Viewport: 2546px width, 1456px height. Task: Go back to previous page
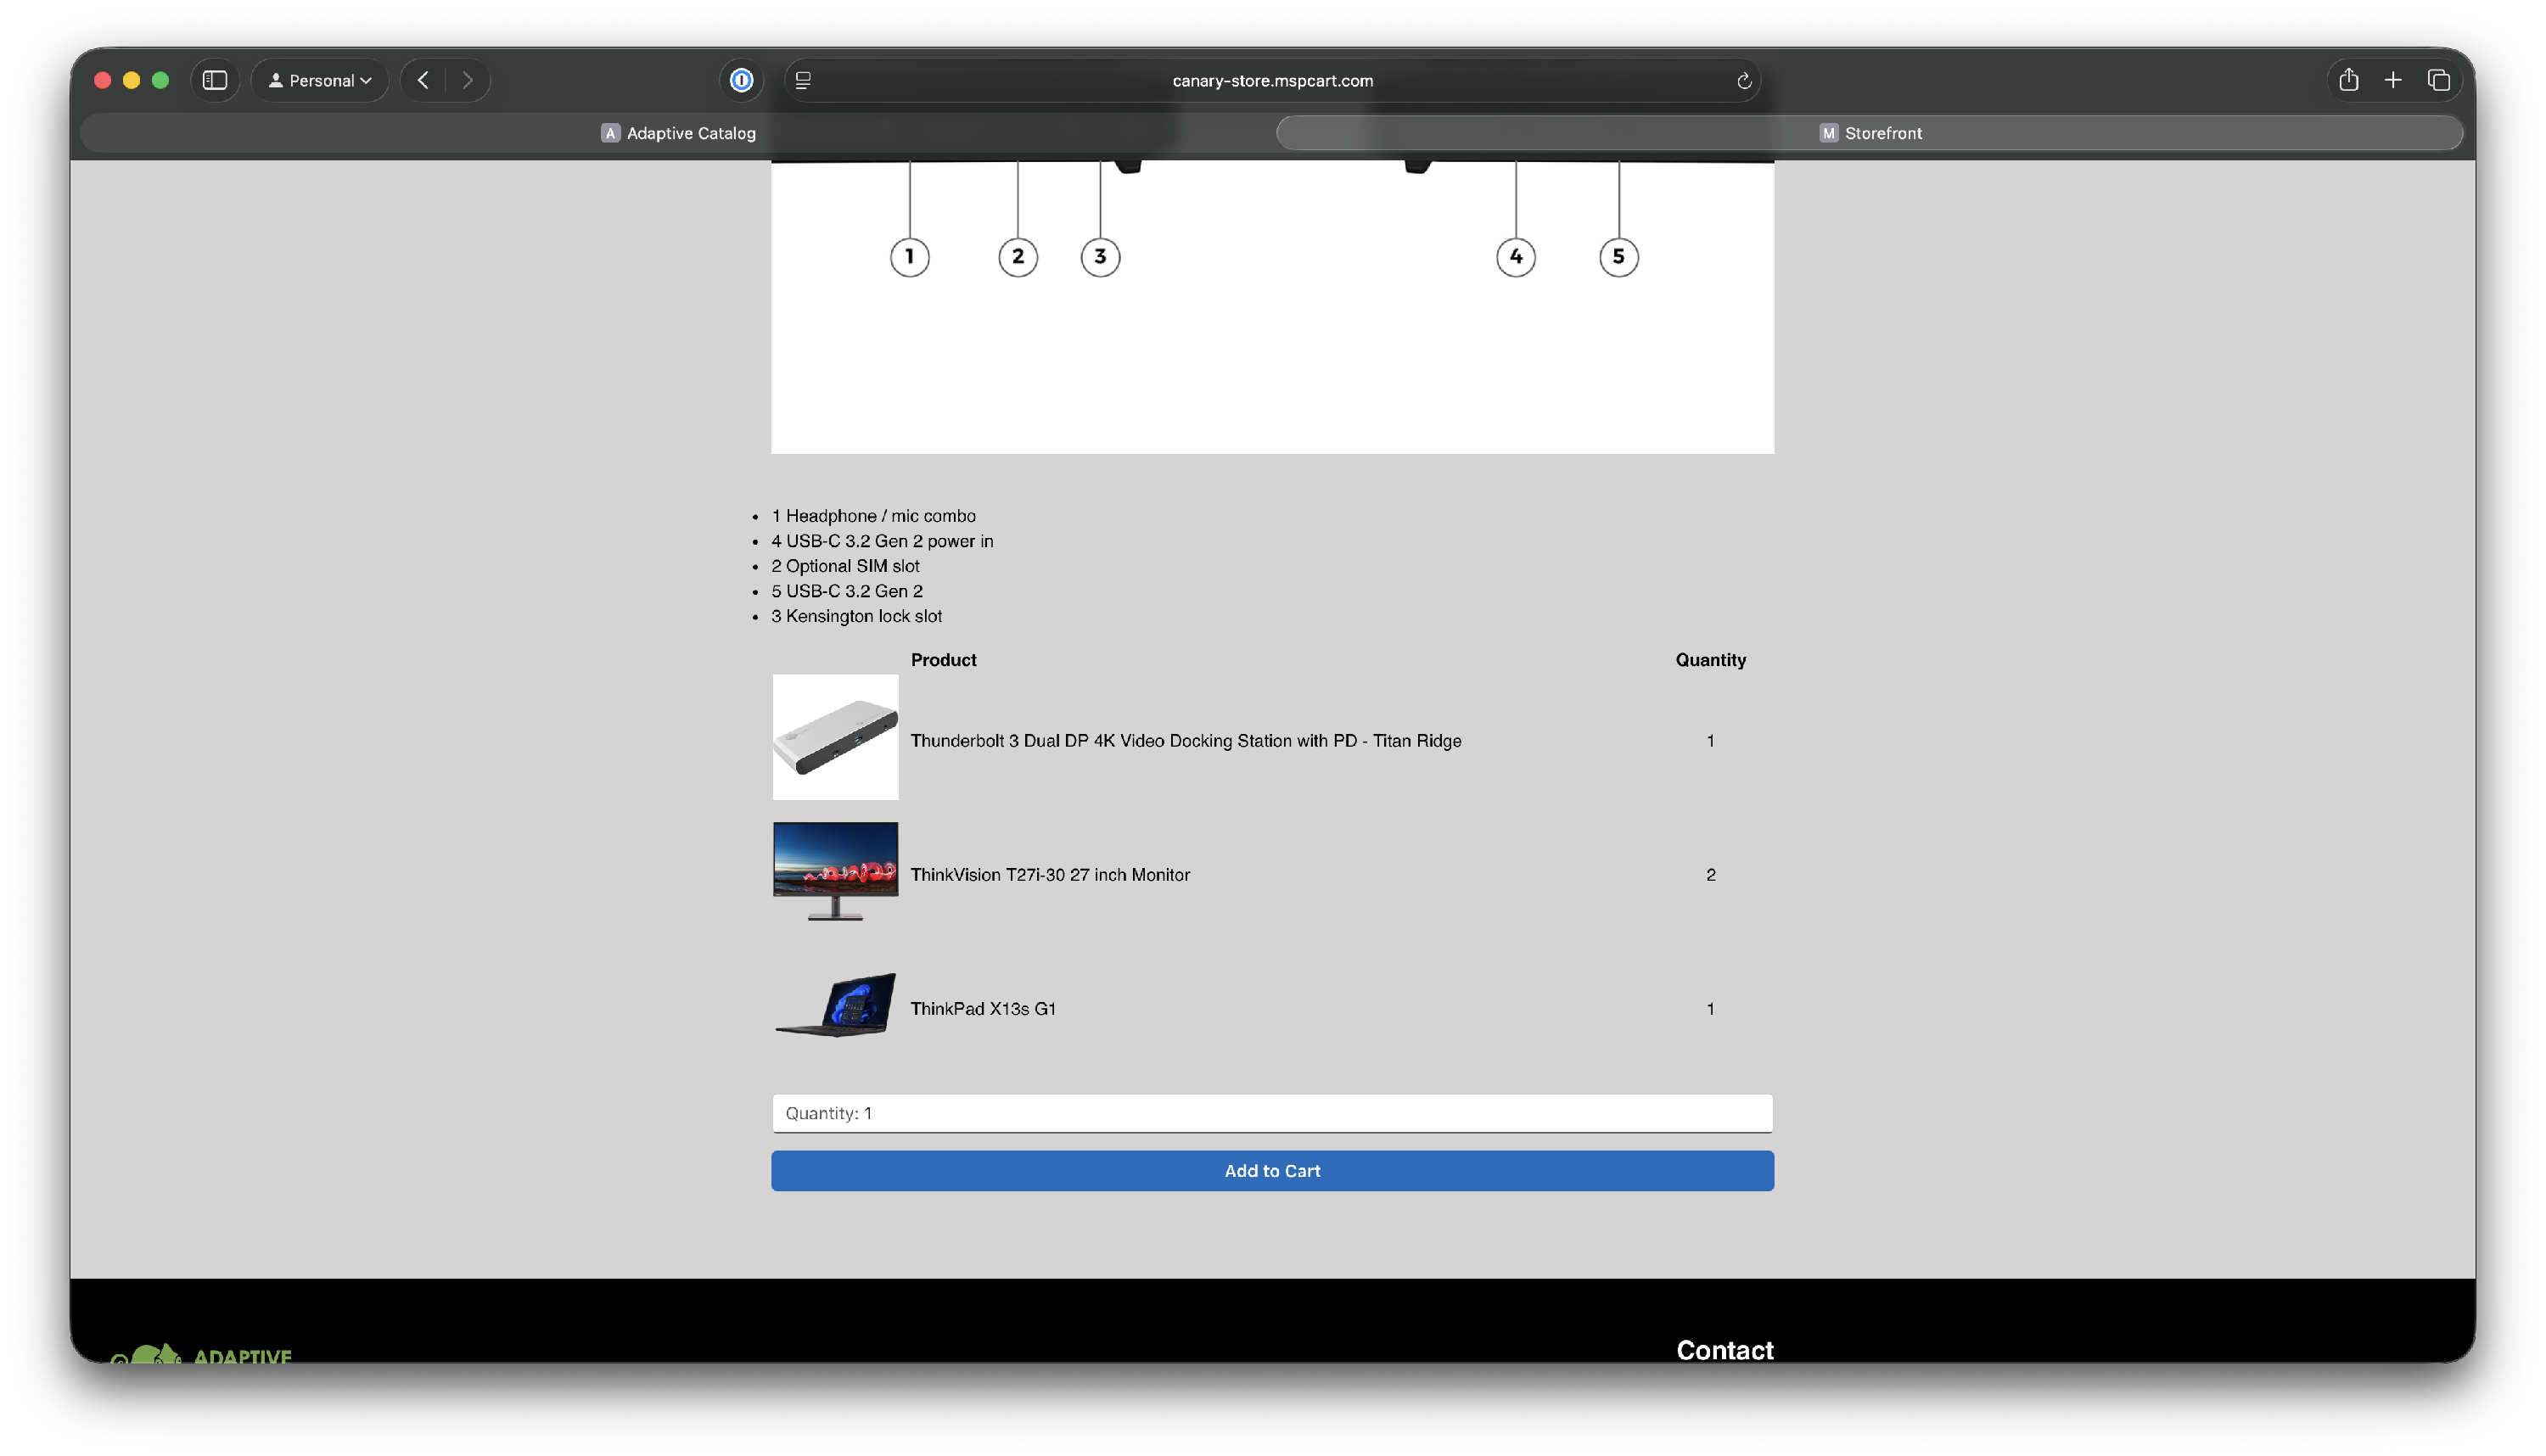pos(423,80)
